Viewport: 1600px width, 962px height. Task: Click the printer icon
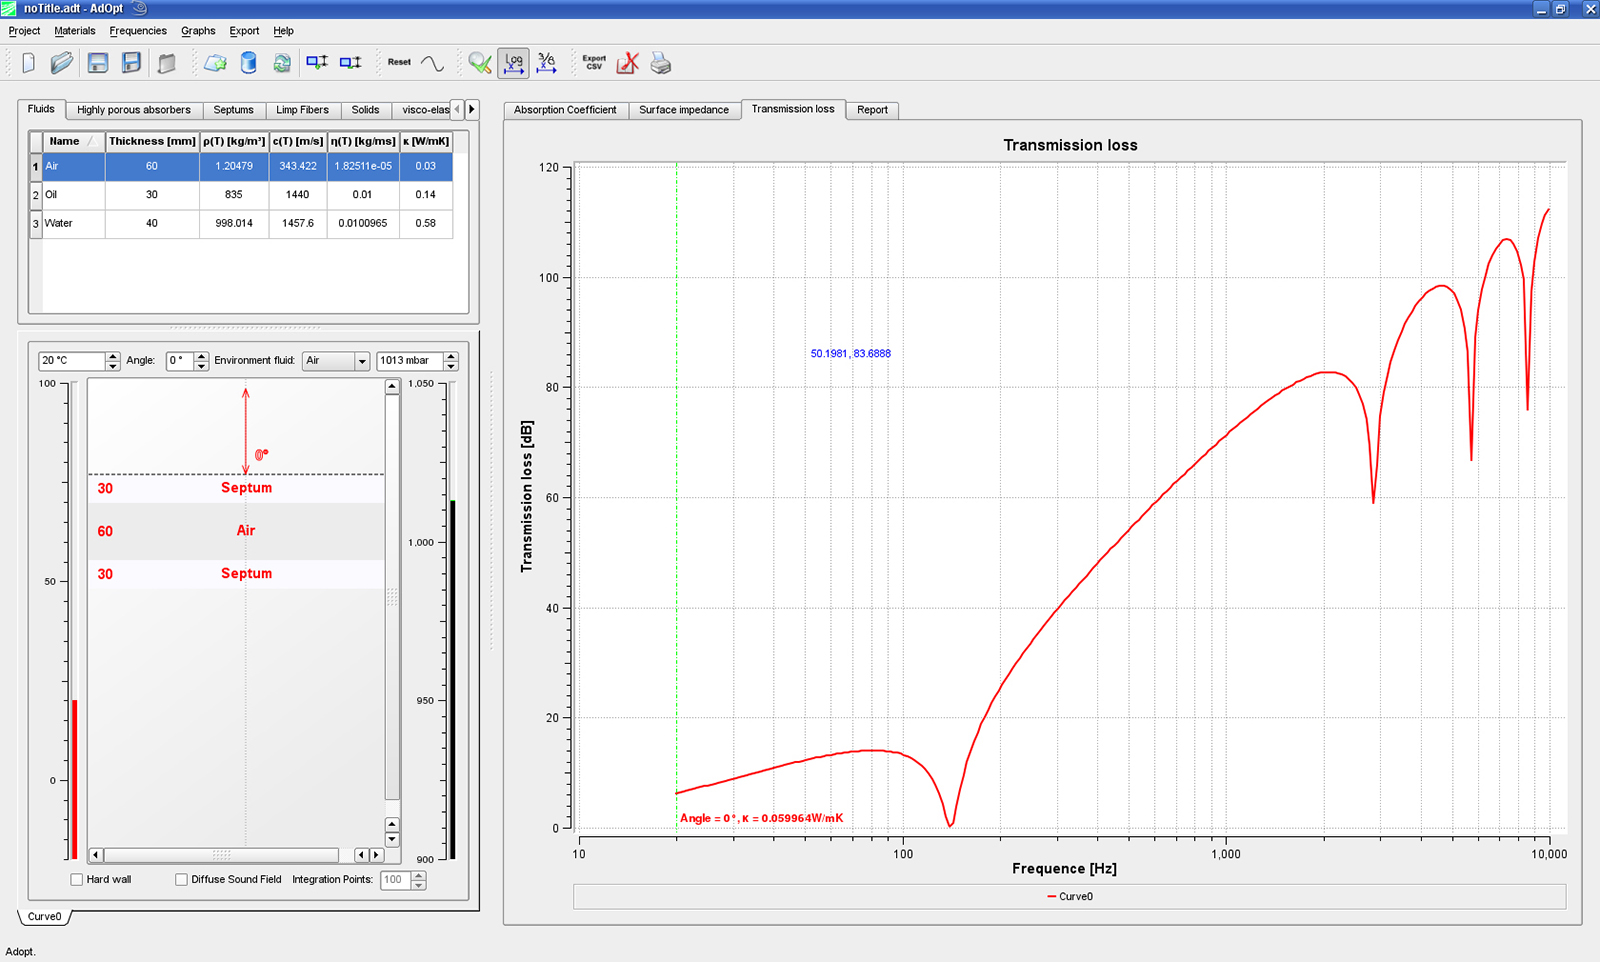(x=661, y=63)
